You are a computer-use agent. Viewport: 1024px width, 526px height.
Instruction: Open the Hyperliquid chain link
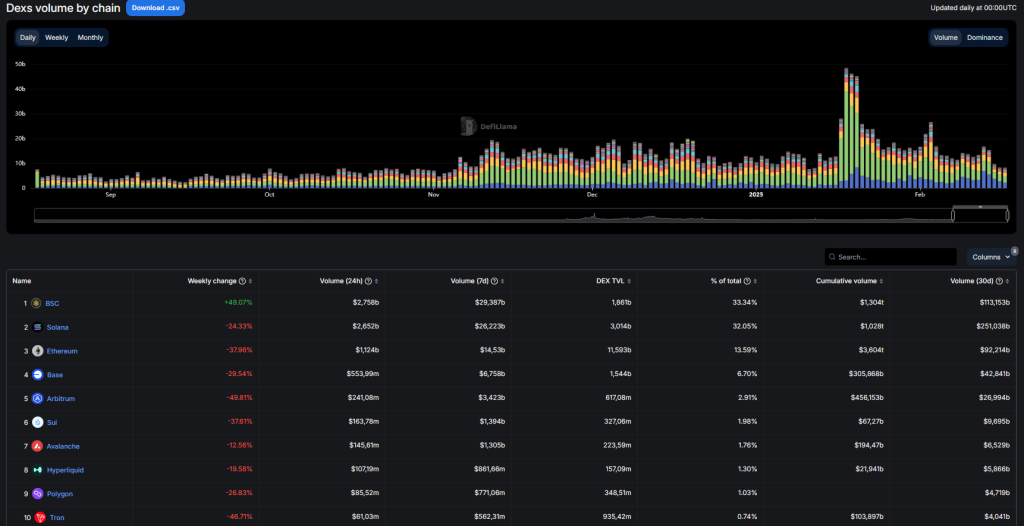(x=65, y=470)
